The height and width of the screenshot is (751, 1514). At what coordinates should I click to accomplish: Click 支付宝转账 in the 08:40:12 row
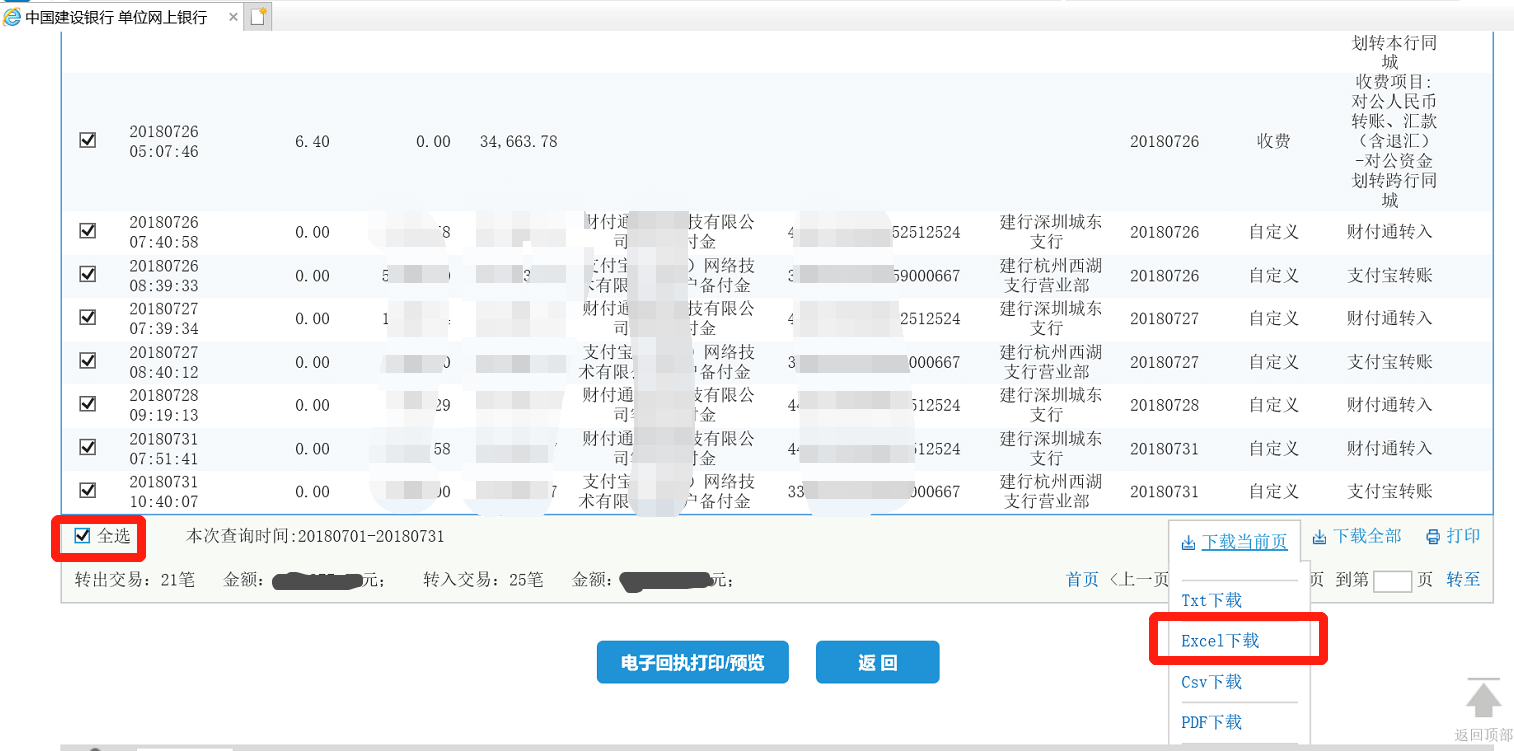[x=1390, y=362]
